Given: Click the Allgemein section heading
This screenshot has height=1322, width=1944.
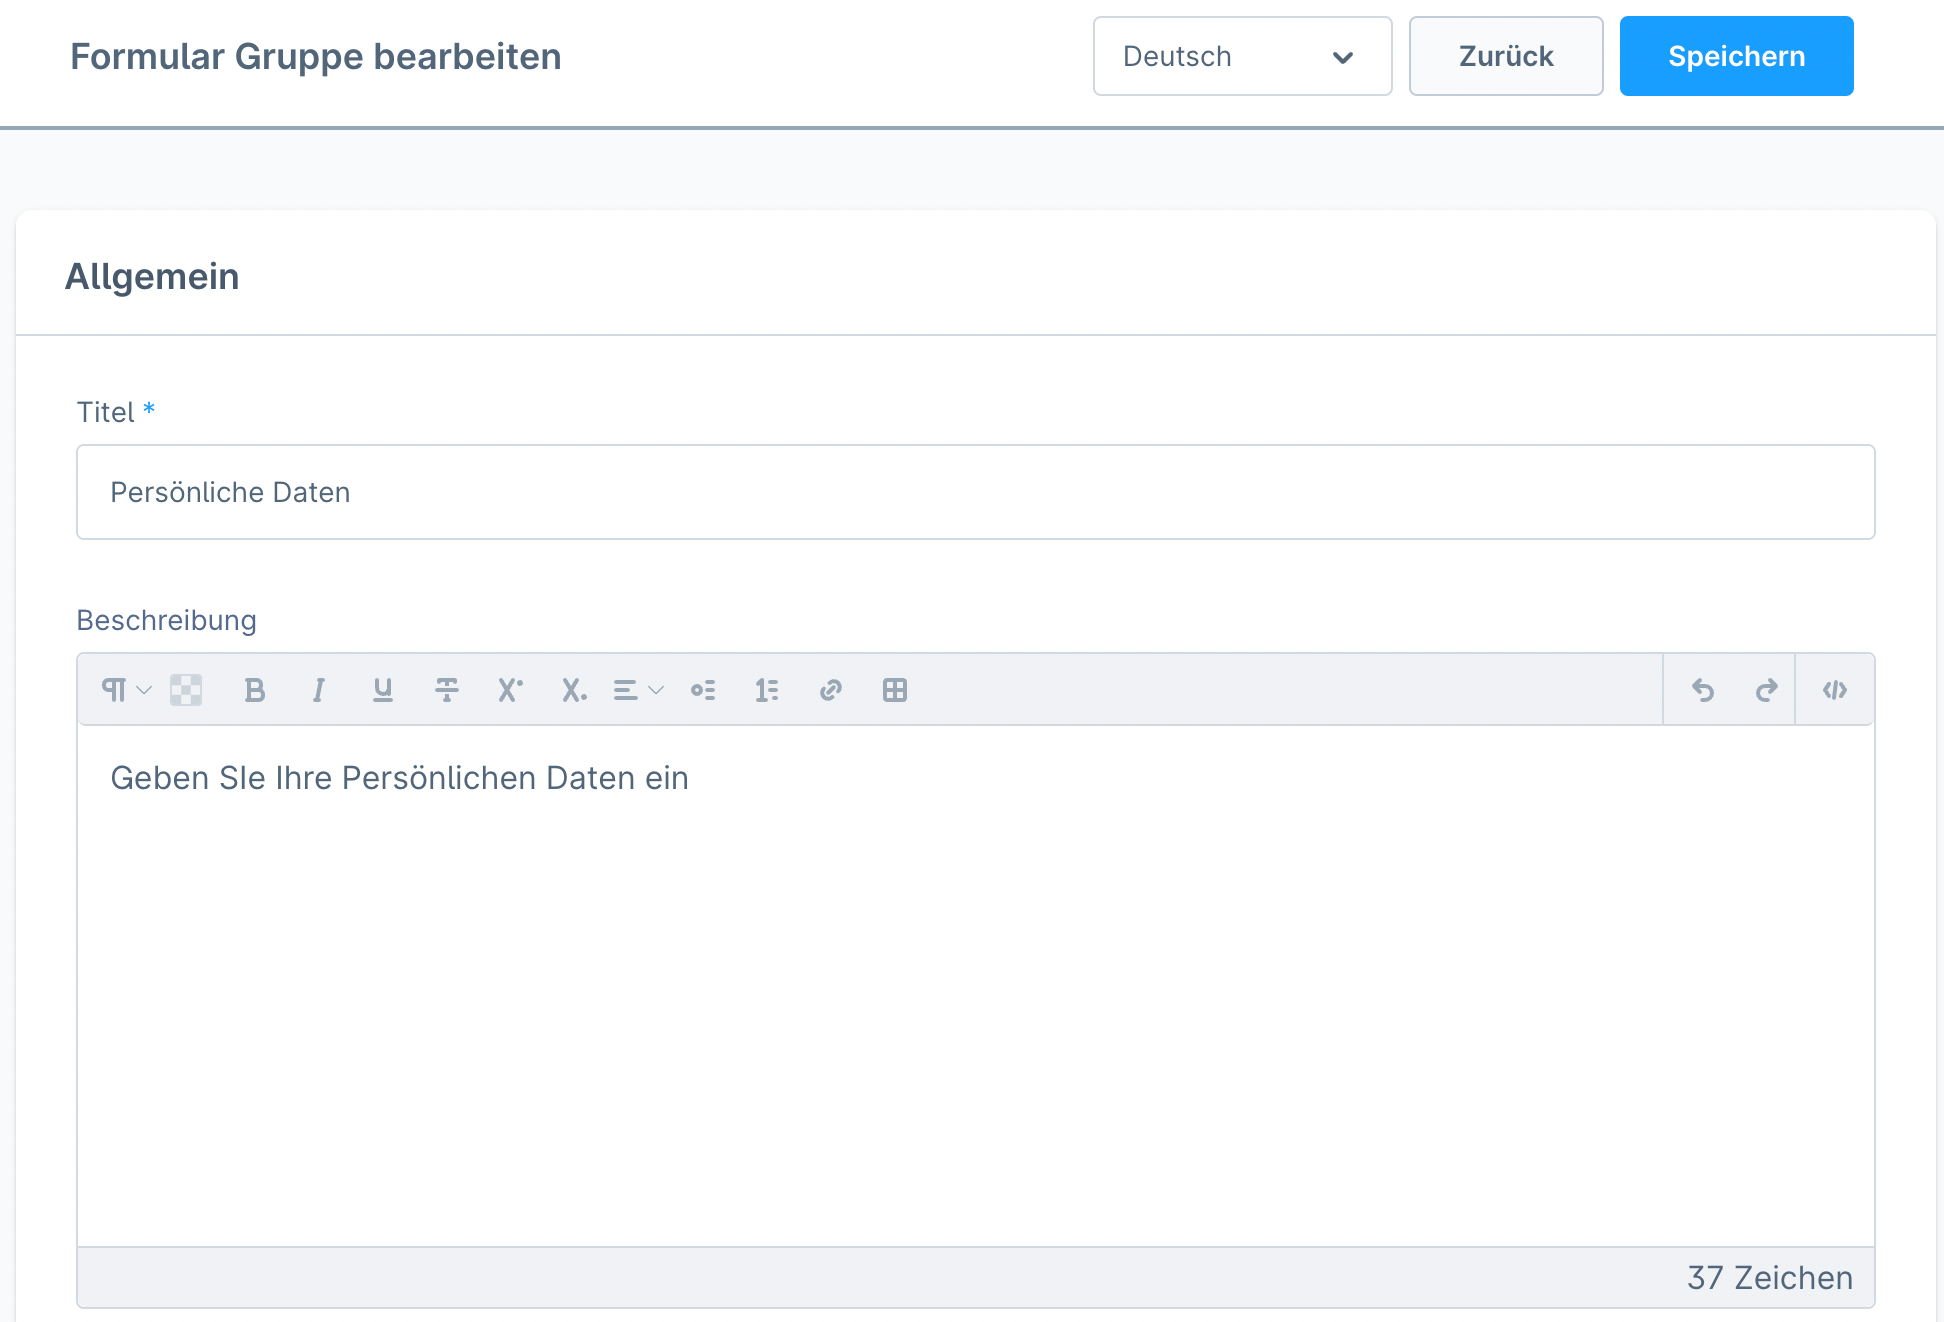Looking at the screenshot, I should pyautogui.click(x=152, y=277).
